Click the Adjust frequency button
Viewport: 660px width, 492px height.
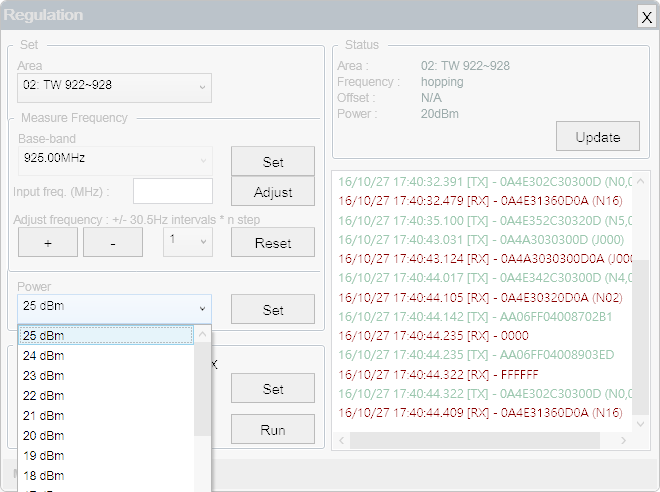pos(273,191)
